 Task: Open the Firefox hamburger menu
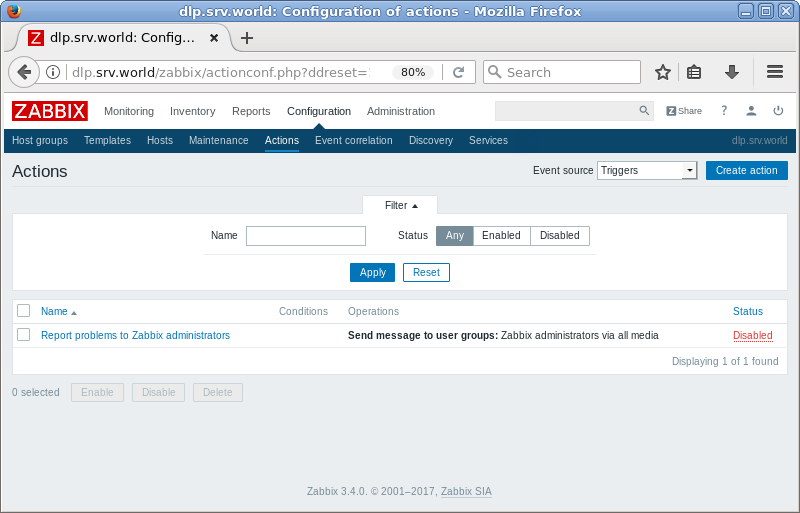coord(774,72)
